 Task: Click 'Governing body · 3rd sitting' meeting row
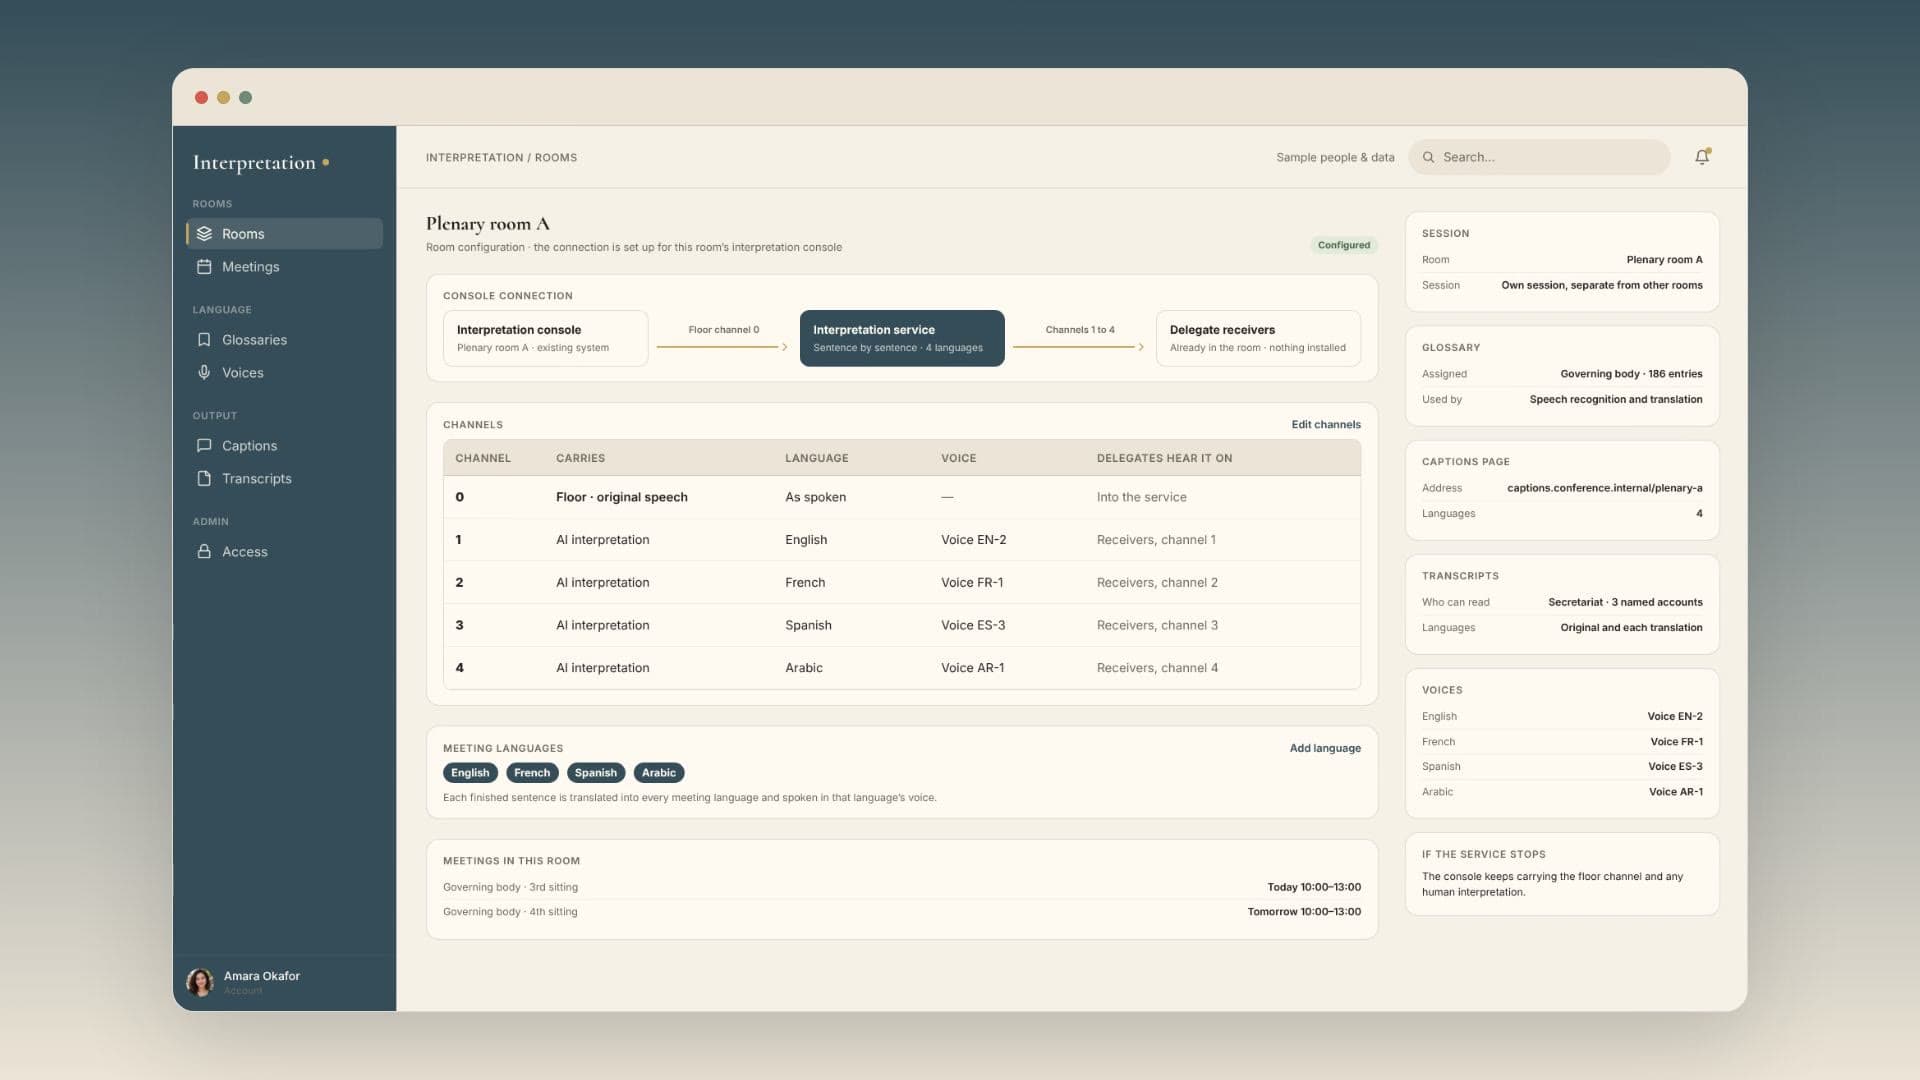902,887
